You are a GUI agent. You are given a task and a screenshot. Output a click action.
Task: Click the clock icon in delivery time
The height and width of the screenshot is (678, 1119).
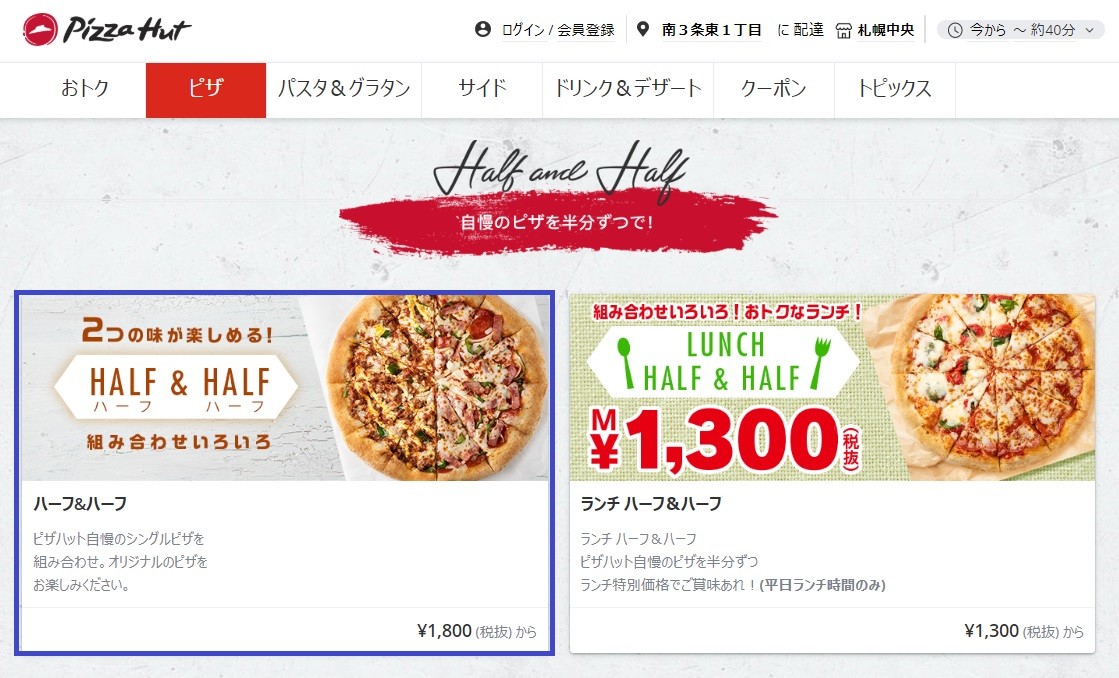click(x=955, y=30)
